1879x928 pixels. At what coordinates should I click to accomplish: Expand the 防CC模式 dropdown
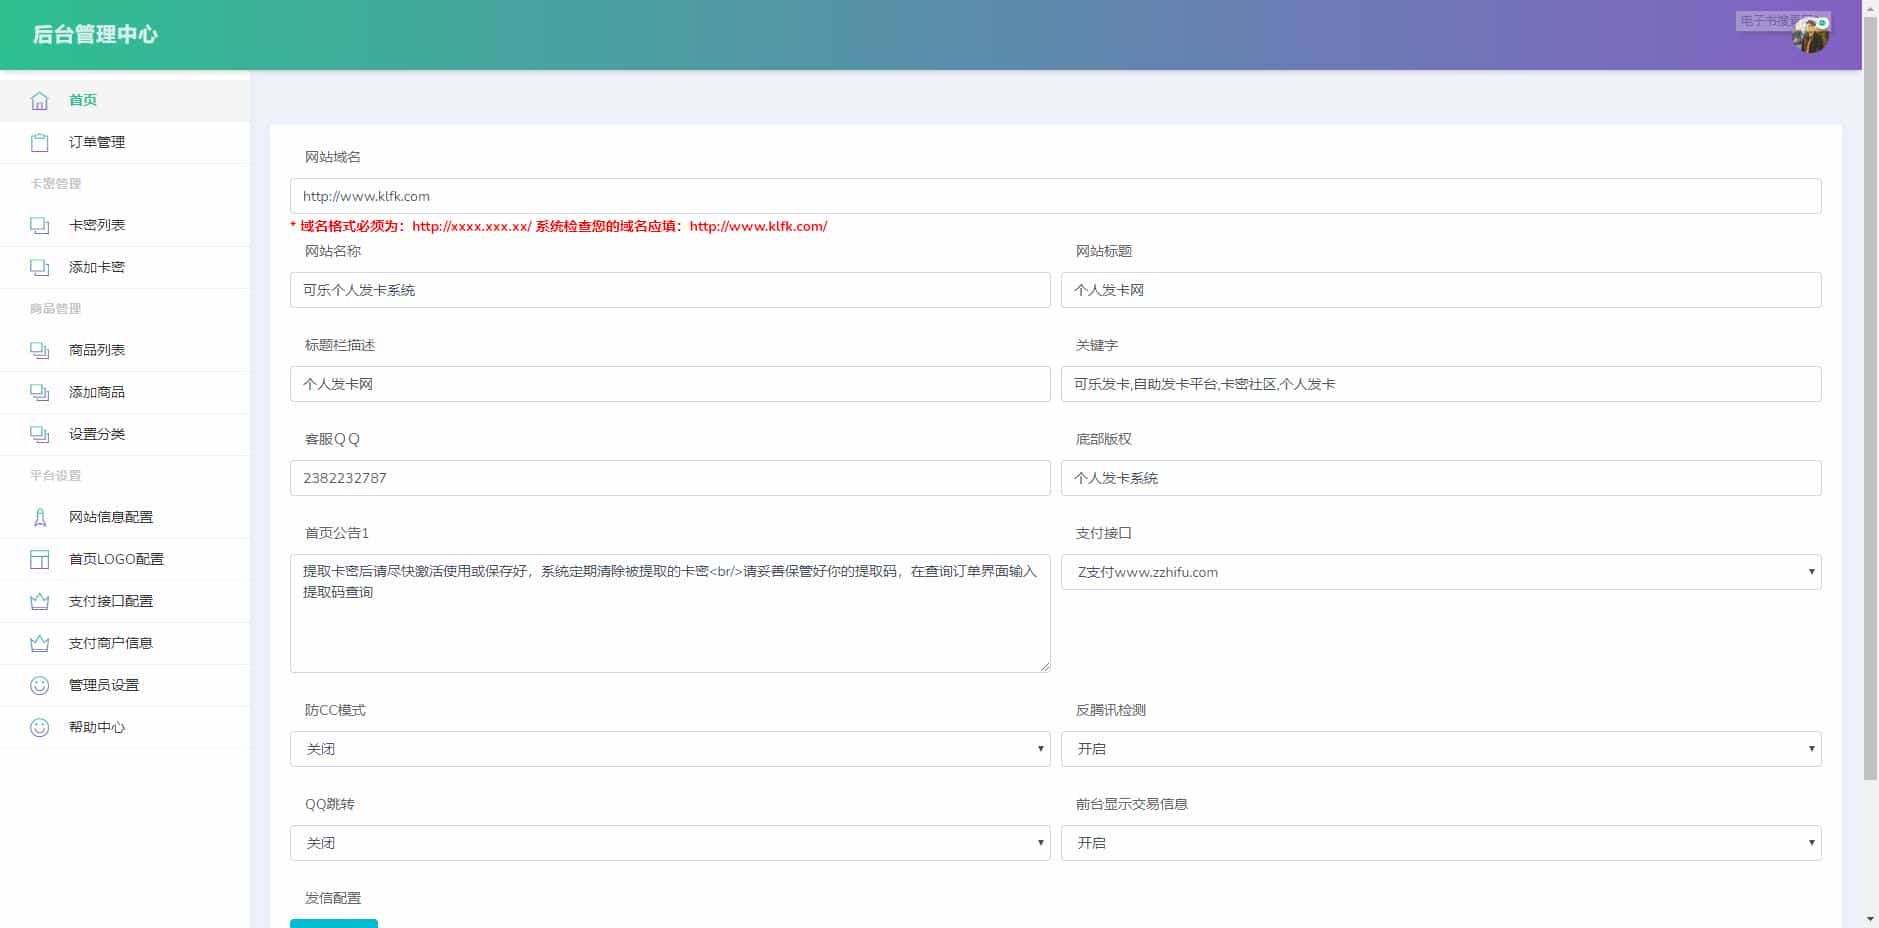pyautogui.click(x=668, y=748)
